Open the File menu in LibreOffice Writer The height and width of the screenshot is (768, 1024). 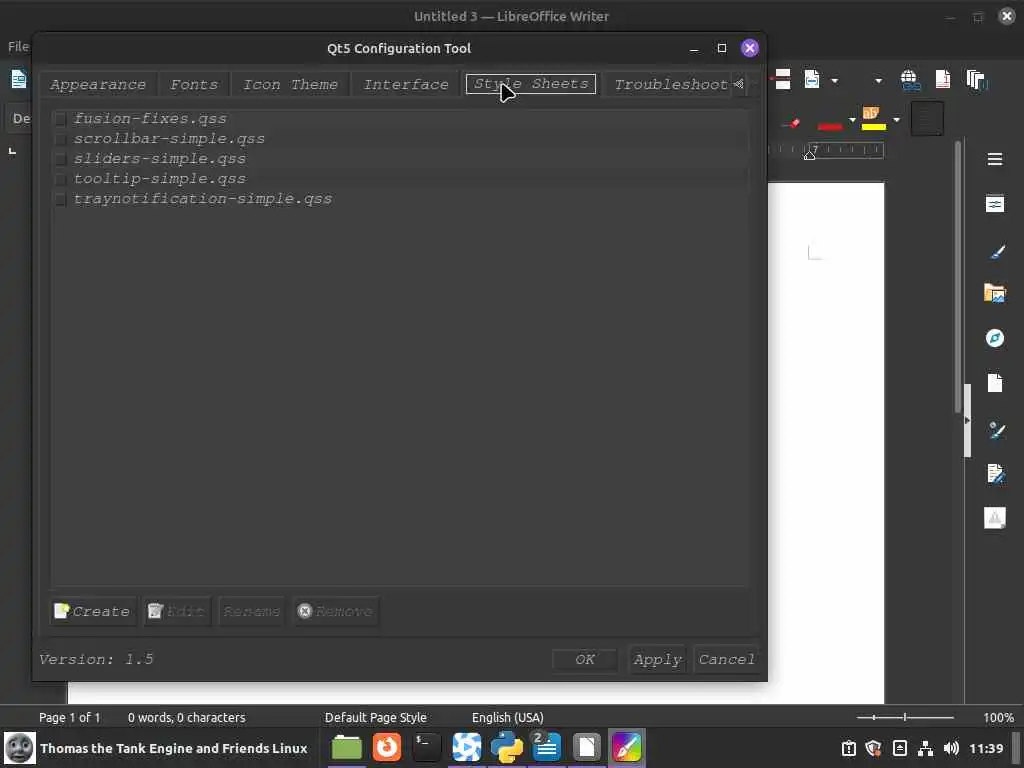[18, 46]
